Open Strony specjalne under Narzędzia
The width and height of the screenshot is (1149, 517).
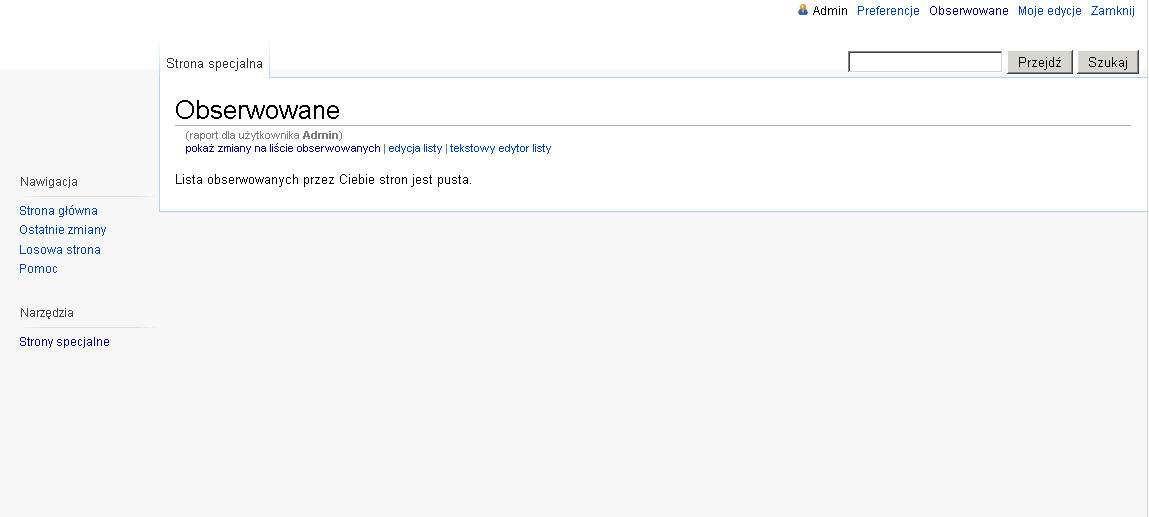tap(64, 342)
